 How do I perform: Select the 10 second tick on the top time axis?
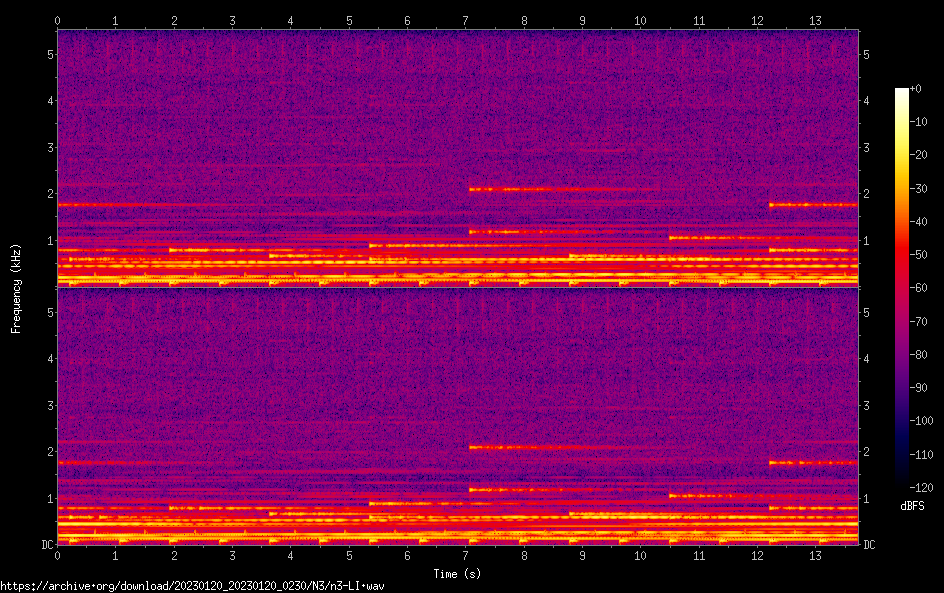[x=640, y=20]
